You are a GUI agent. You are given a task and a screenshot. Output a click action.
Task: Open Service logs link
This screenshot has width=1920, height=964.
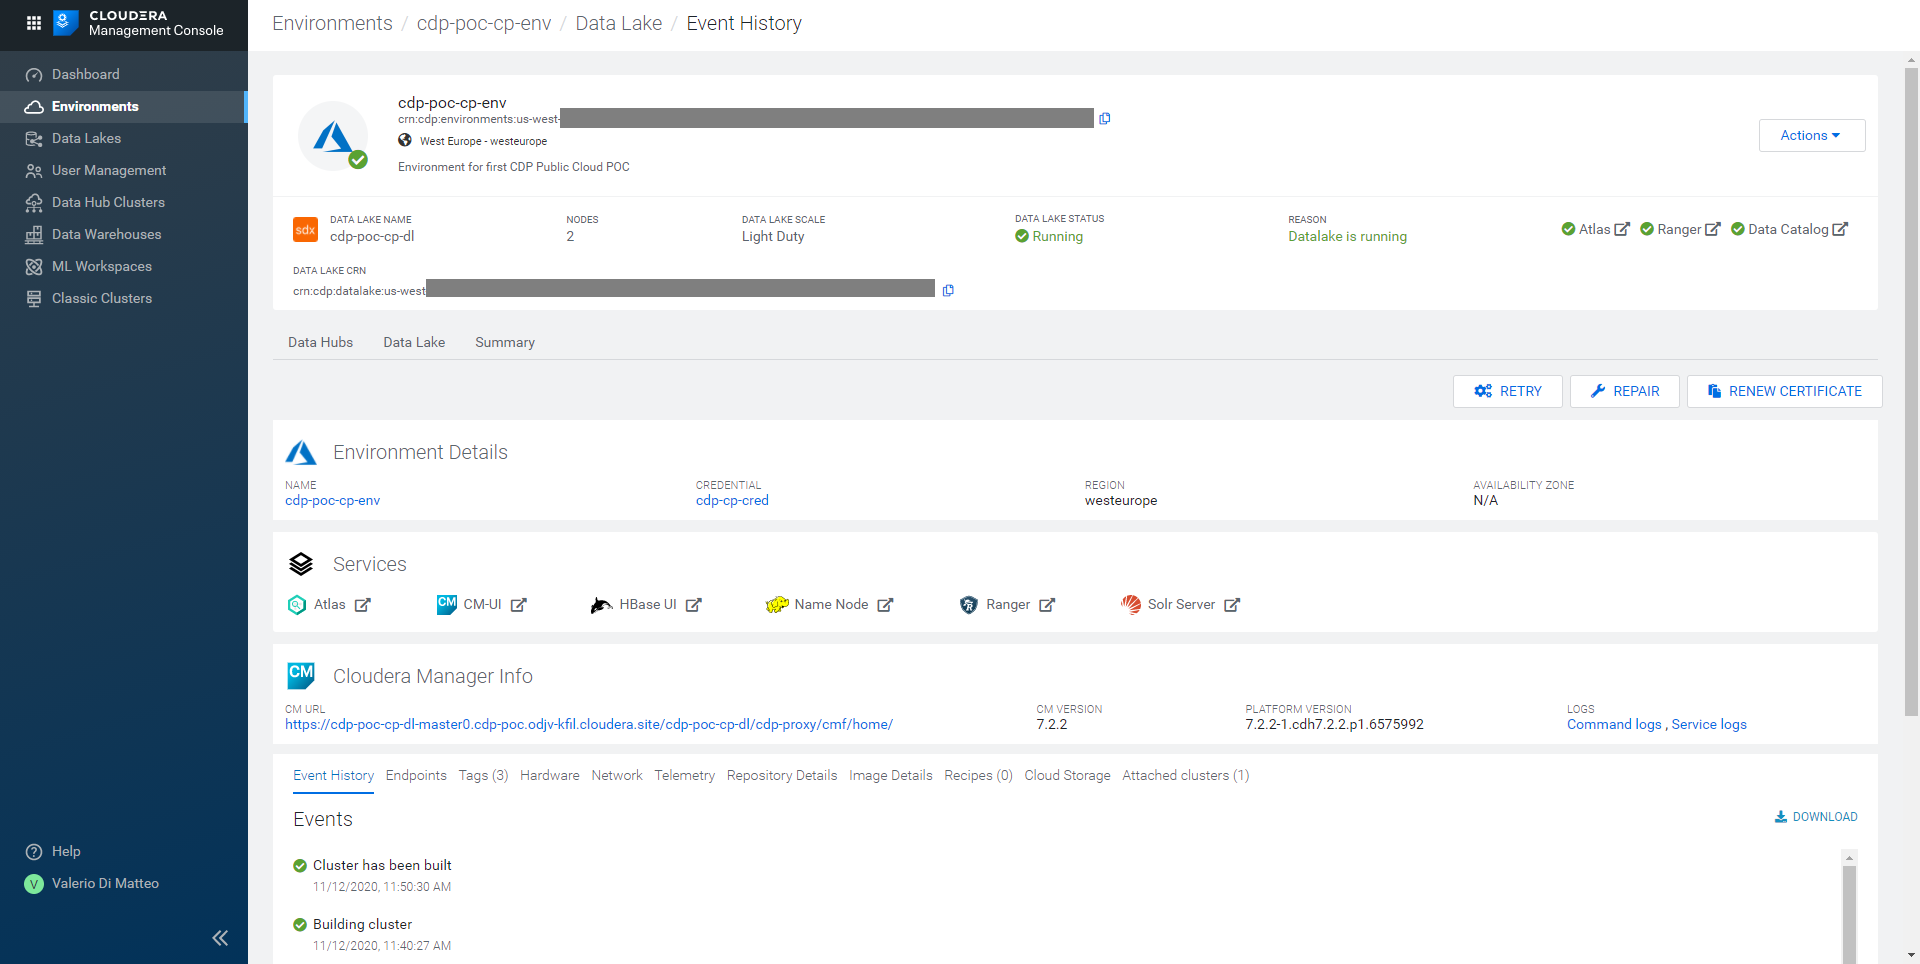coord(1709,724)
